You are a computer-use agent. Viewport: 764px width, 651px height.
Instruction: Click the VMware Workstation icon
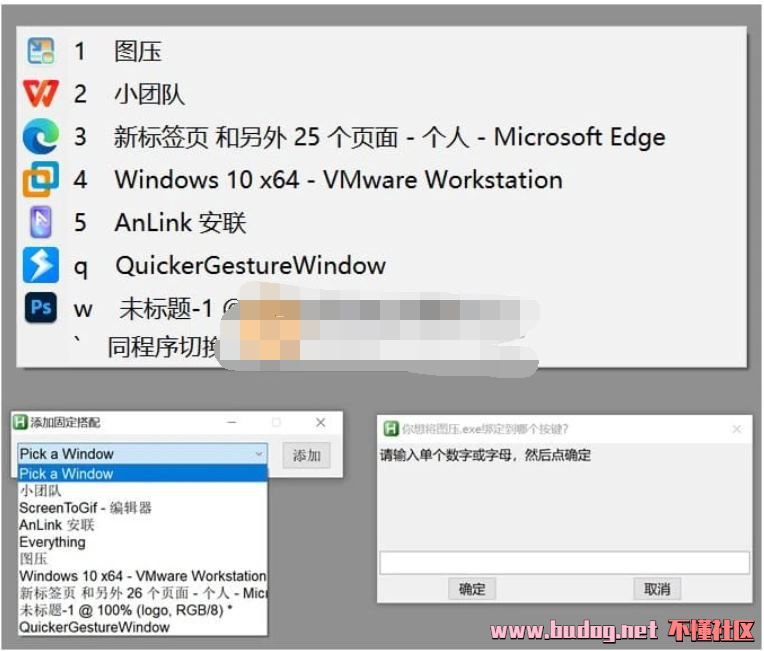pos(41,179)
